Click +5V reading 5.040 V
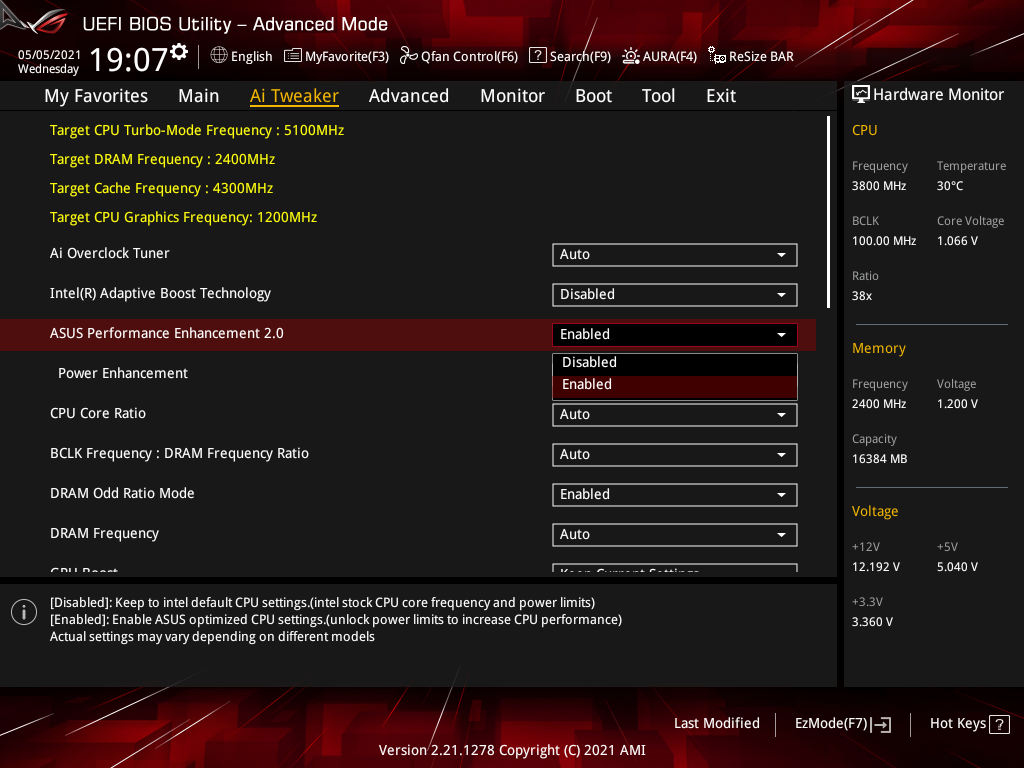The height and width of the screenshot is (768, 1024). tap(957, 567)
